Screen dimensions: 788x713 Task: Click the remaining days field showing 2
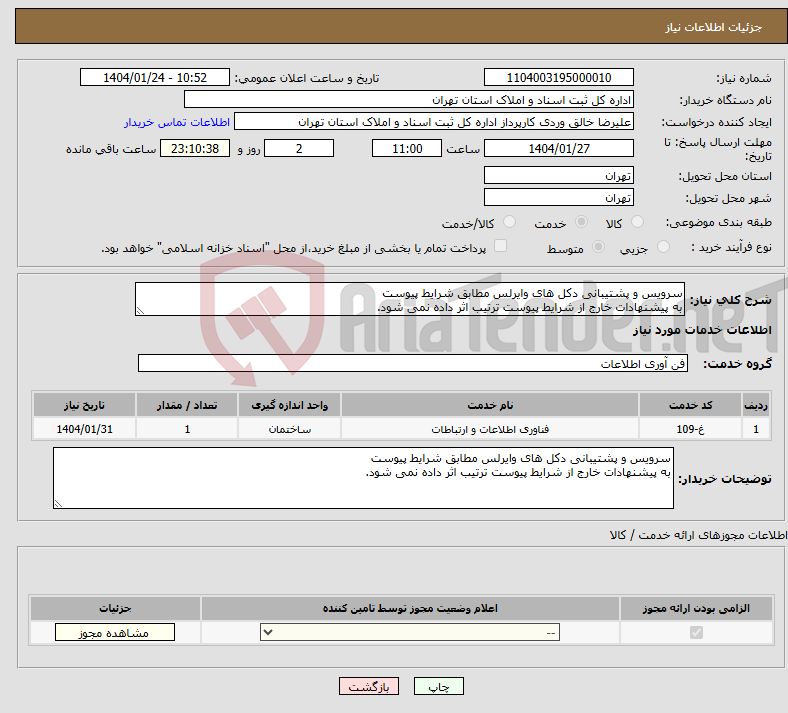coord(299,148)
